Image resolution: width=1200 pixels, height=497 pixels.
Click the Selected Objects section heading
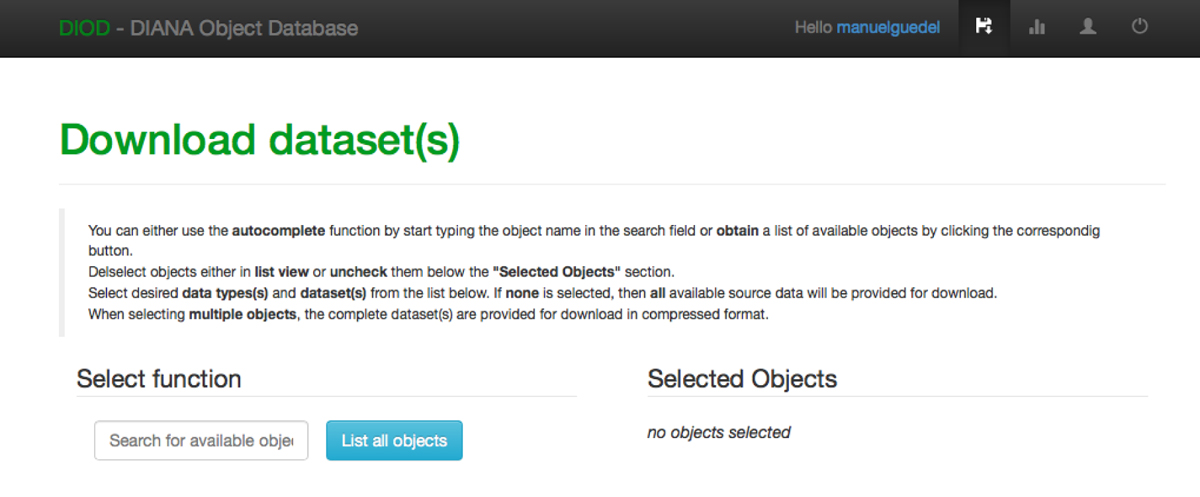[x=742, y=379]
